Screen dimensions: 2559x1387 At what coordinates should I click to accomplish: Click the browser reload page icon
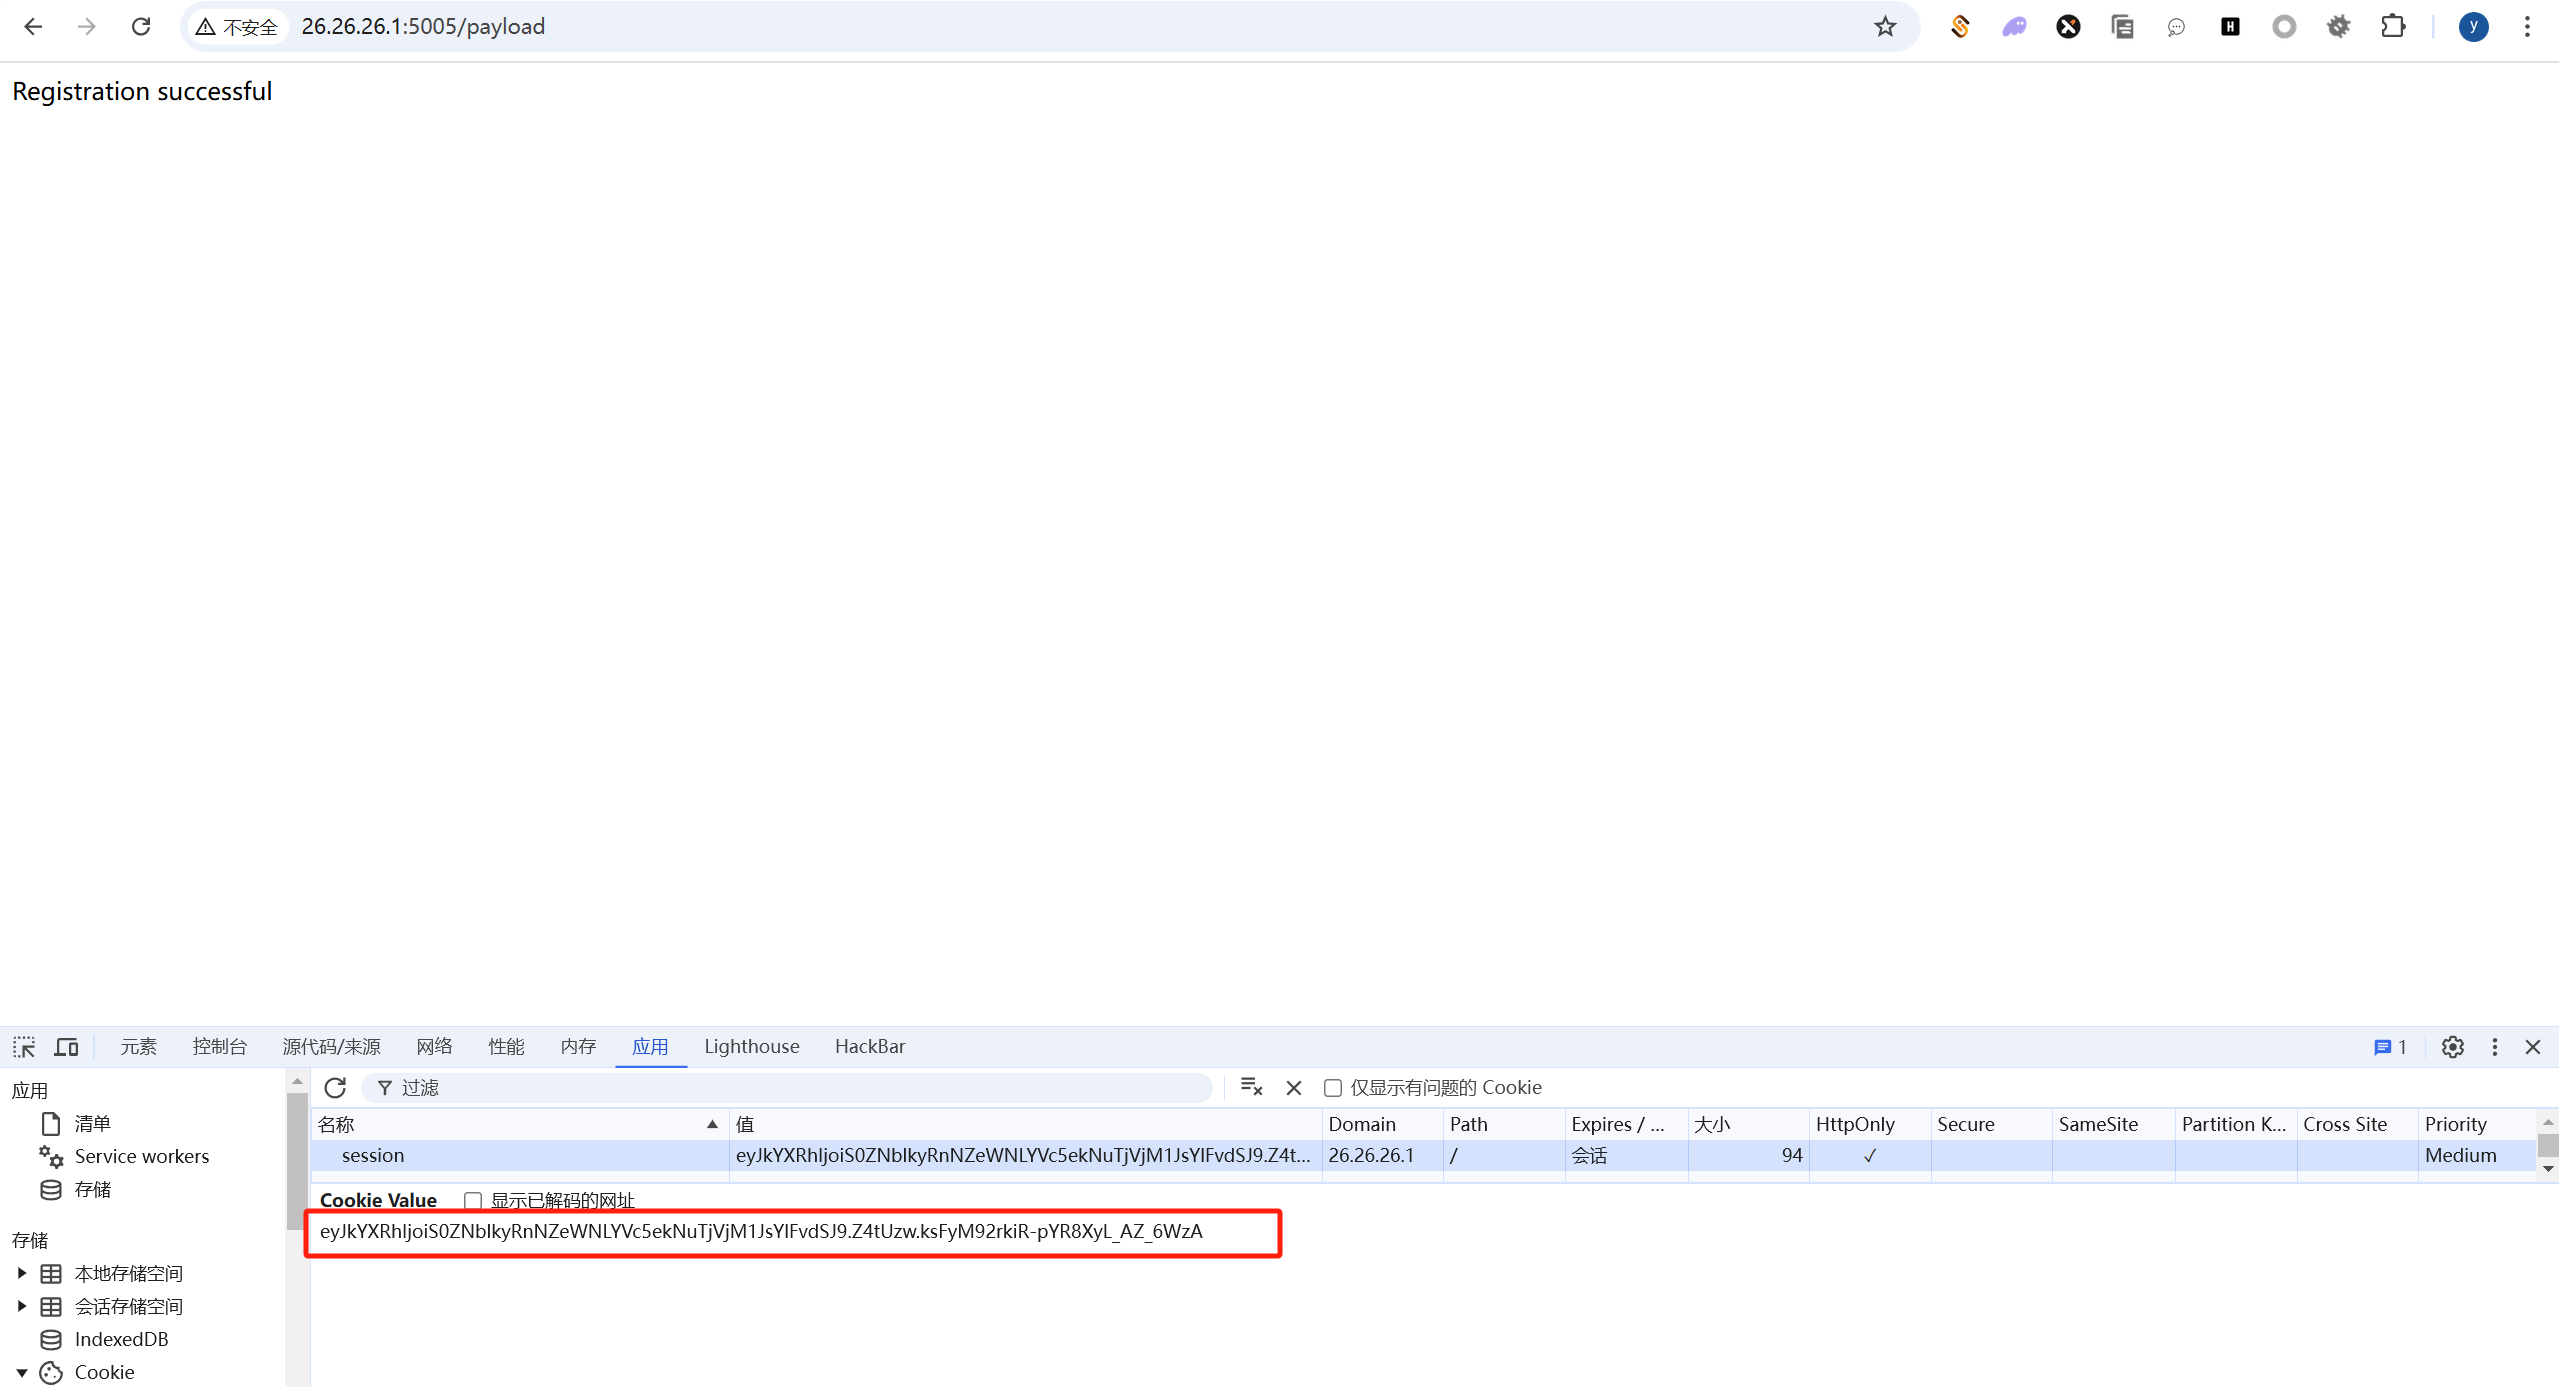(x=141, y=26)
